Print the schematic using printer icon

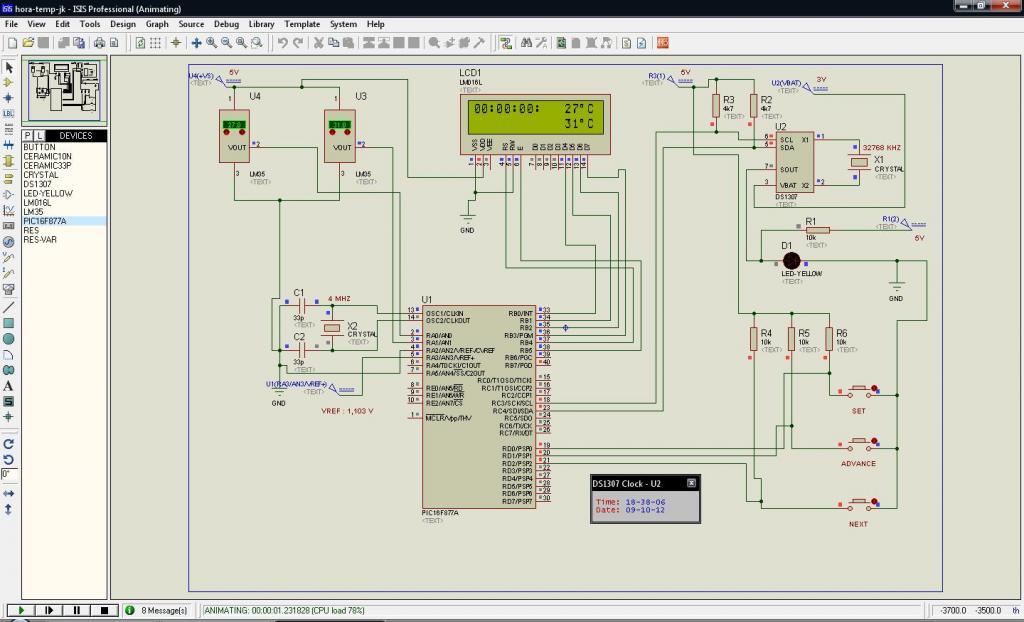click(99, 43)
